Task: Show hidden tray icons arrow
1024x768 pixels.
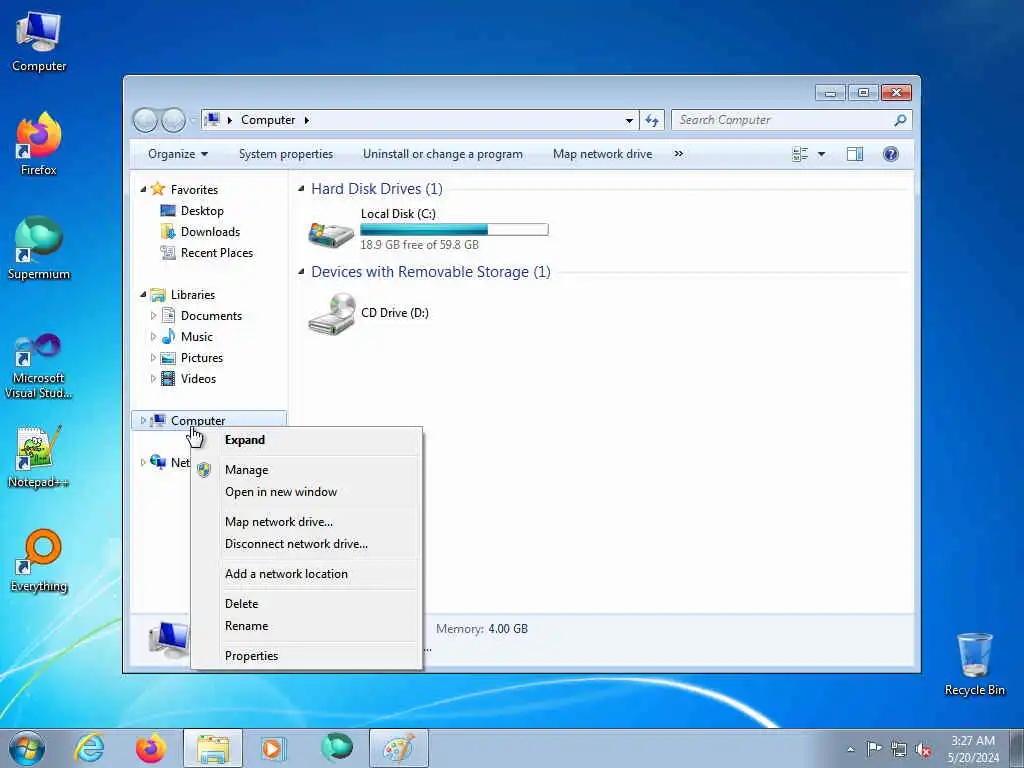Action: pos(850,749)
